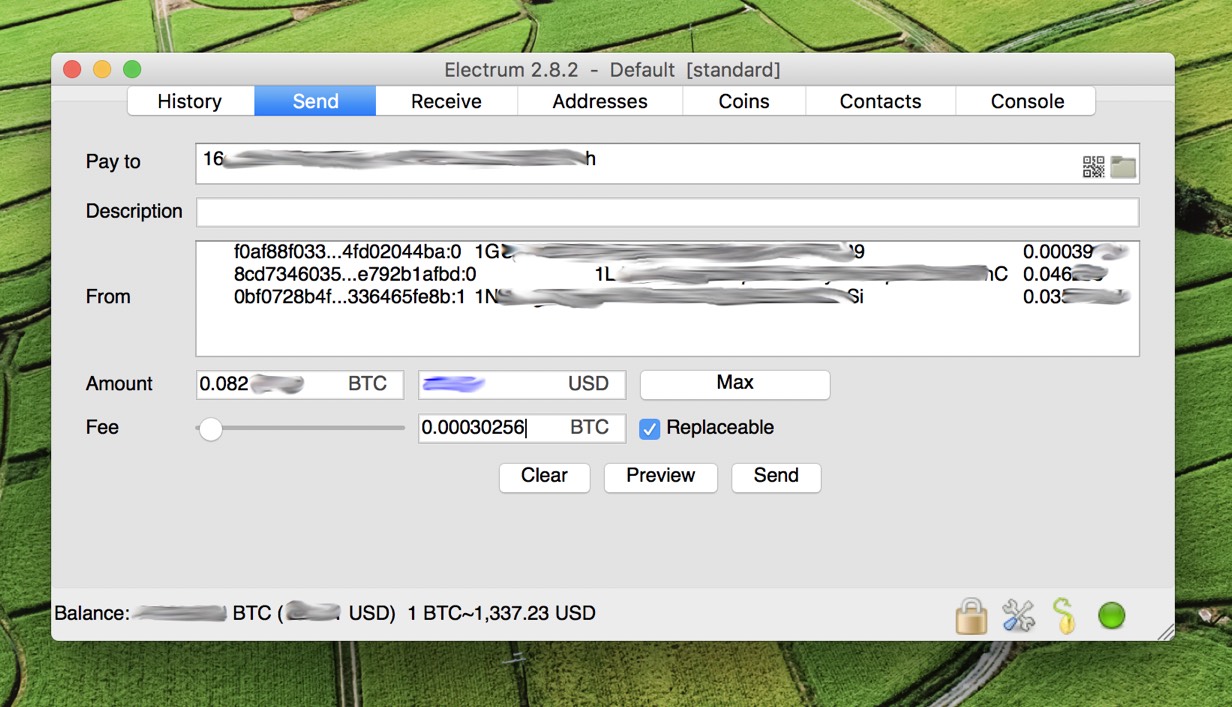Click the Preview button
The height and width of the screenshot is (707, 1232).
pos(660,476)
